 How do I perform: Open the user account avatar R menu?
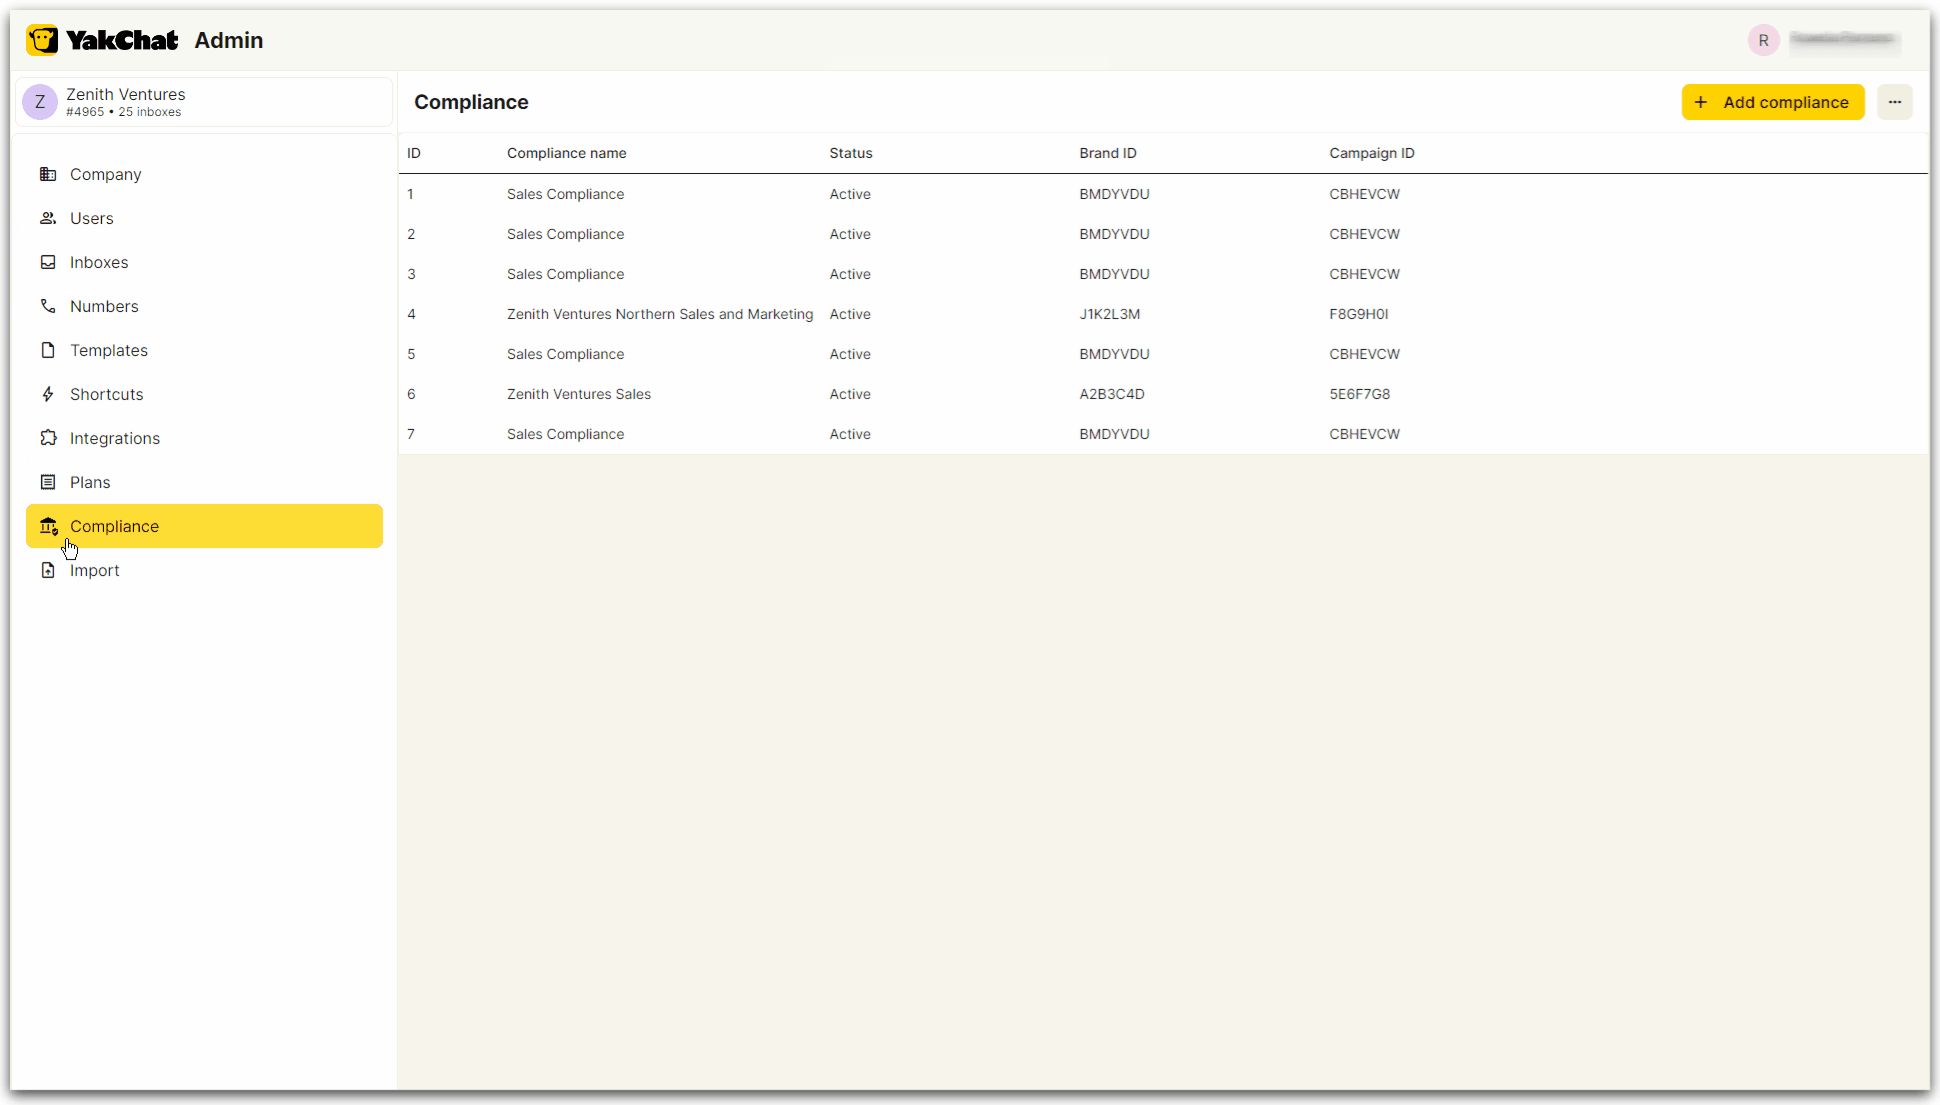[1763, 40]
